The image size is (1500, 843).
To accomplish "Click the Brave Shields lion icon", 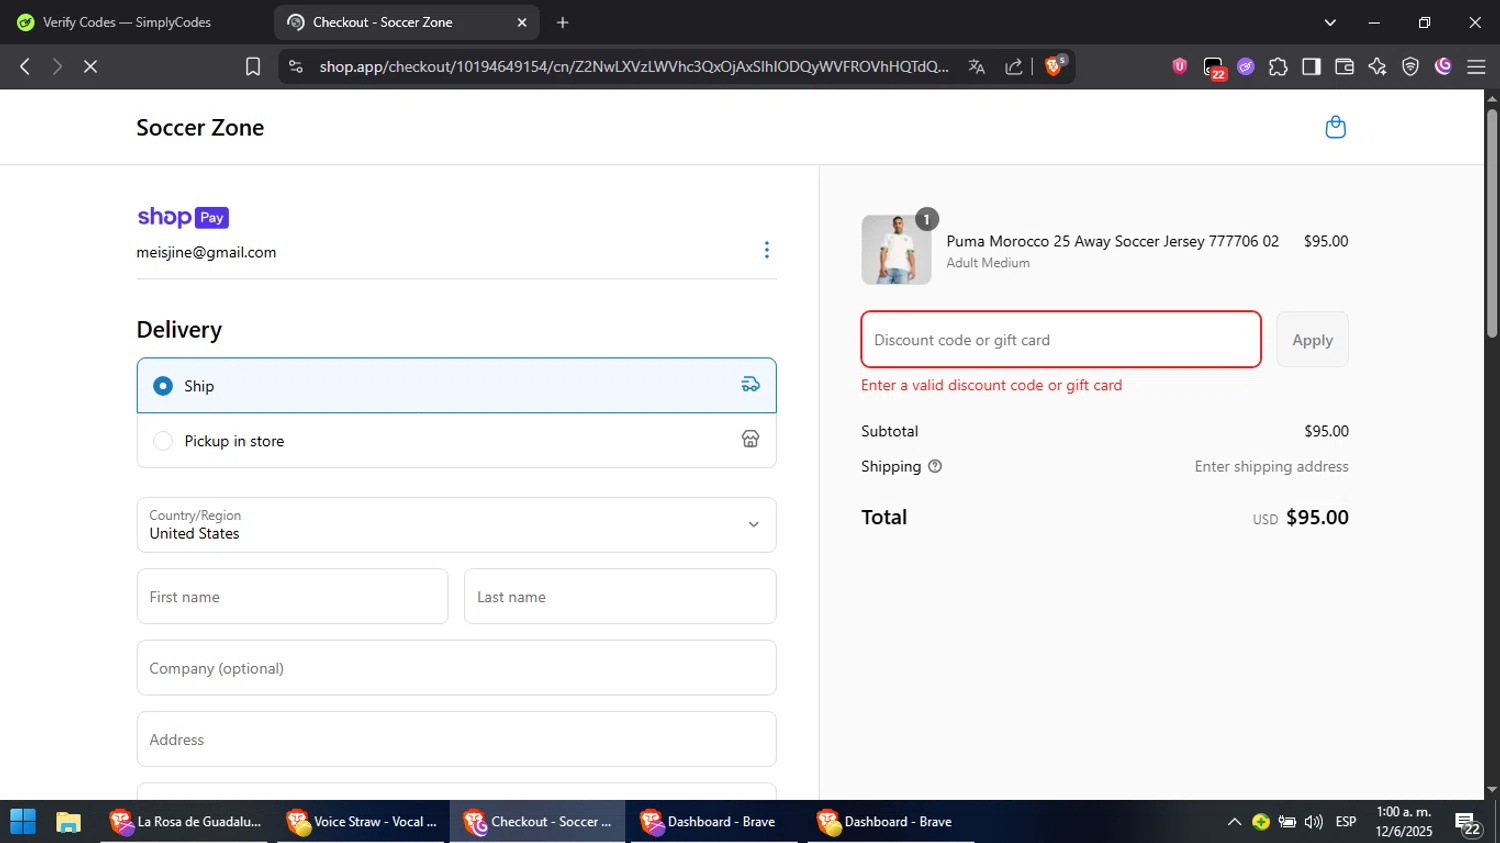I will point(1053,66).
